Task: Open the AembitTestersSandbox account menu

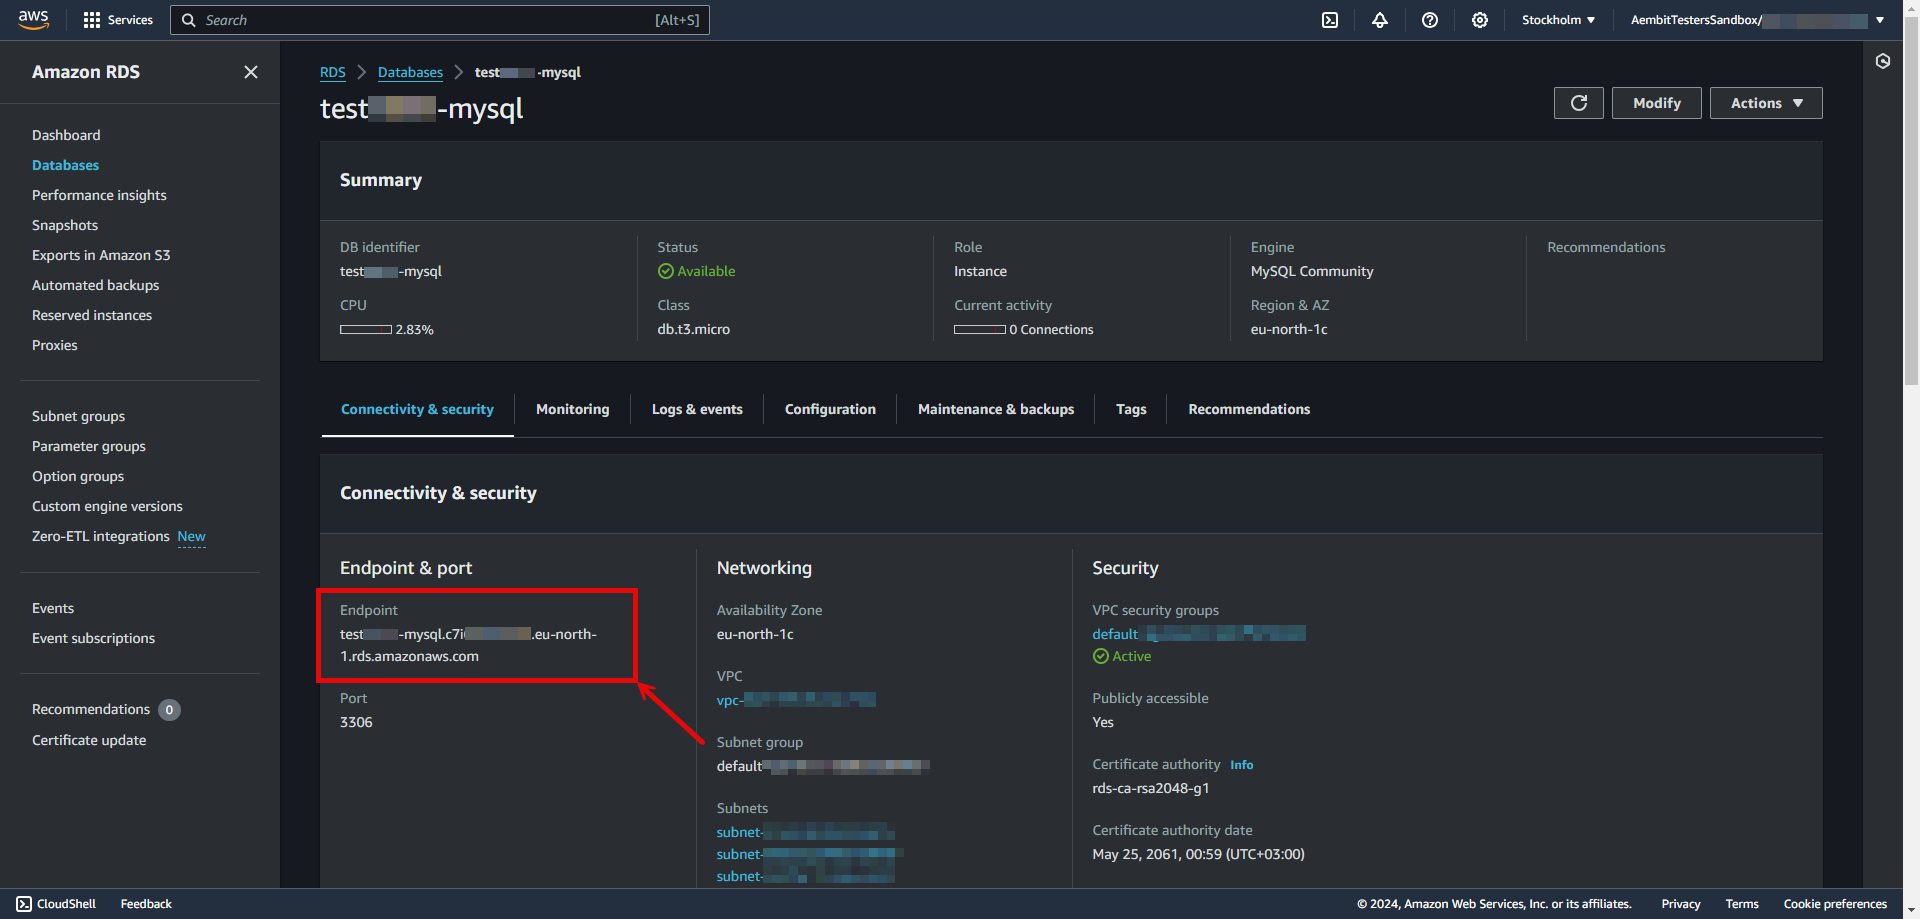Action: click(1757, 20)
